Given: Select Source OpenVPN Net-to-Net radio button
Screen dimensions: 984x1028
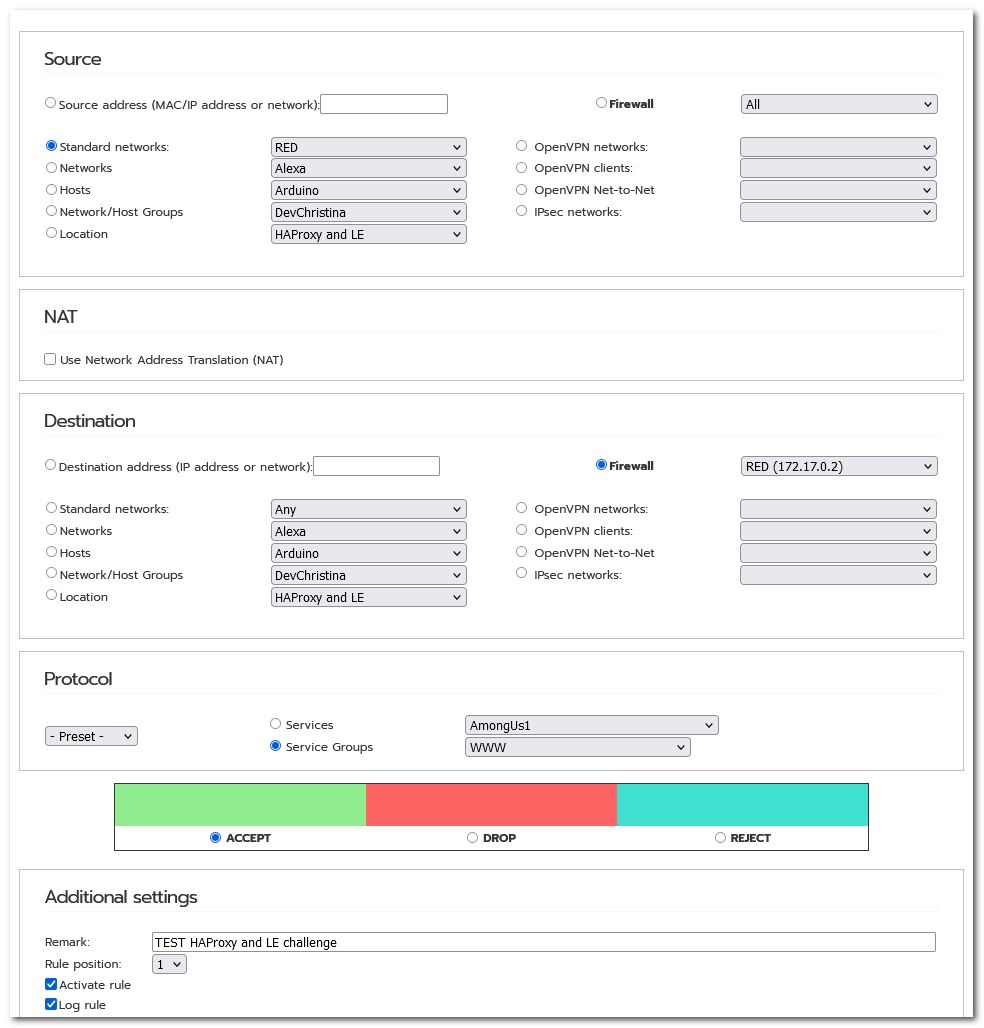Looking at the screenshot, I should (x=521, y=189).
